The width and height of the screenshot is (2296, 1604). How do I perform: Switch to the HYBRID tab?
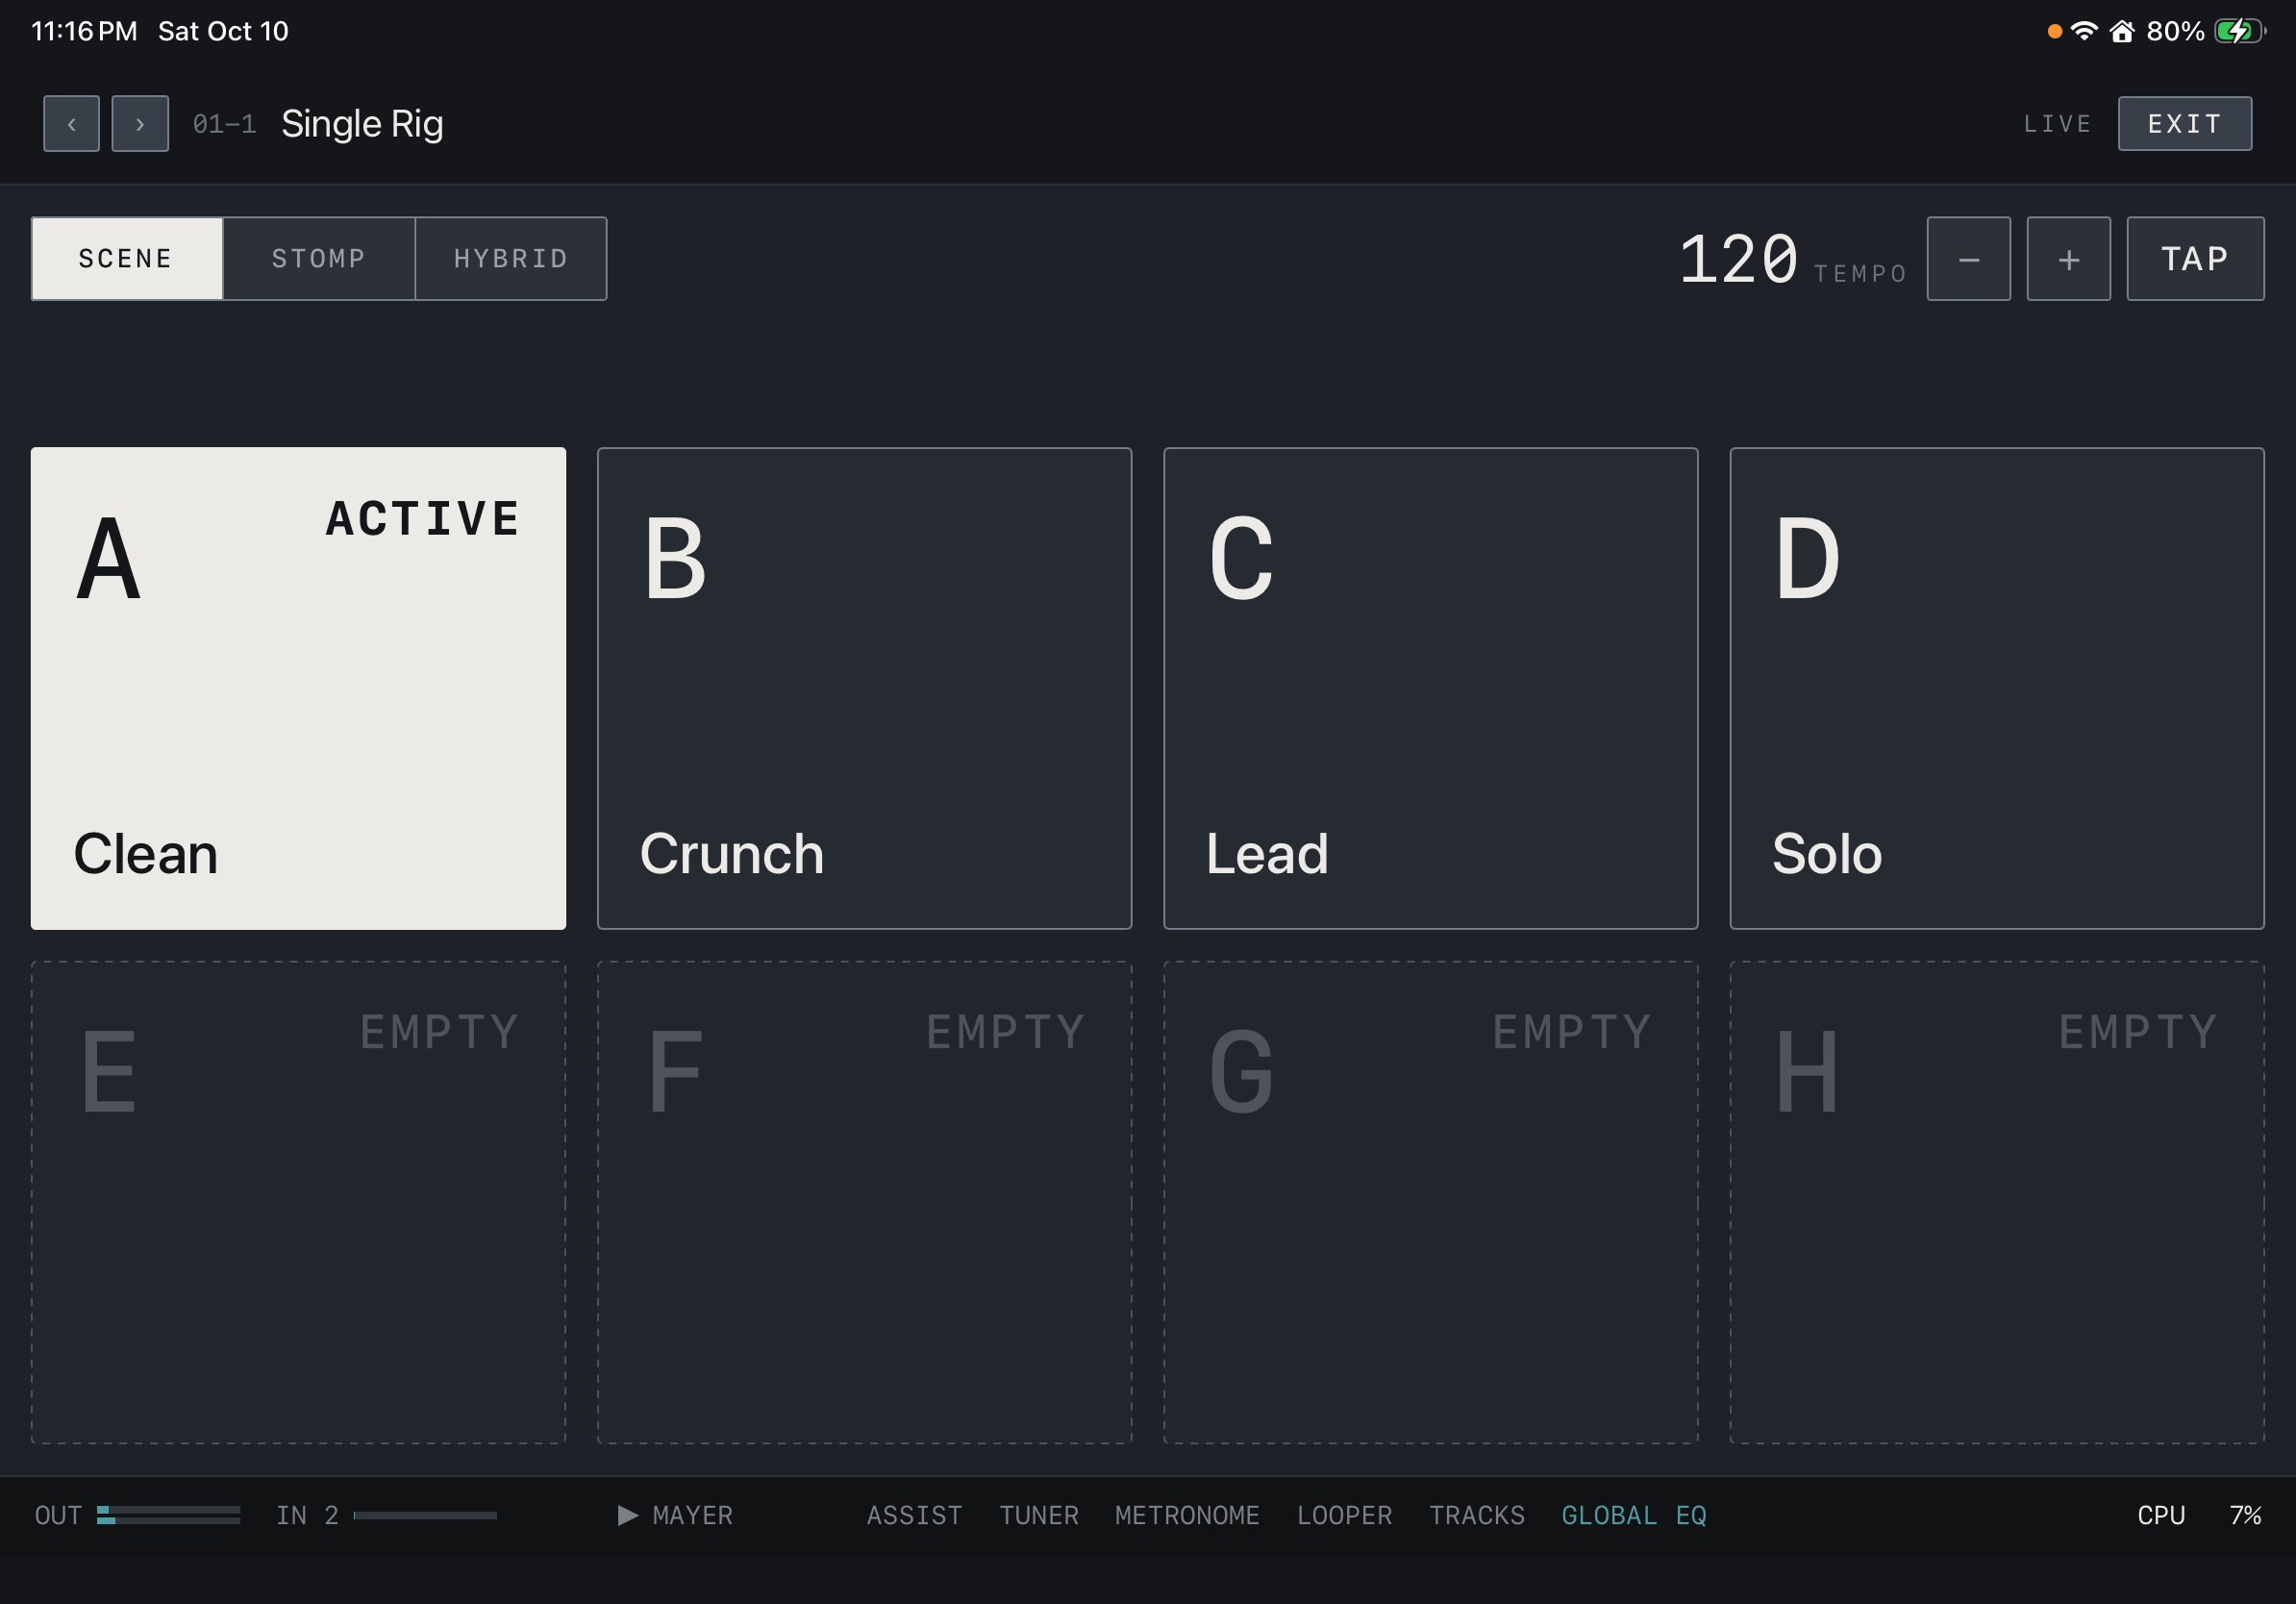pyautogui.click(x=511, y=259)
